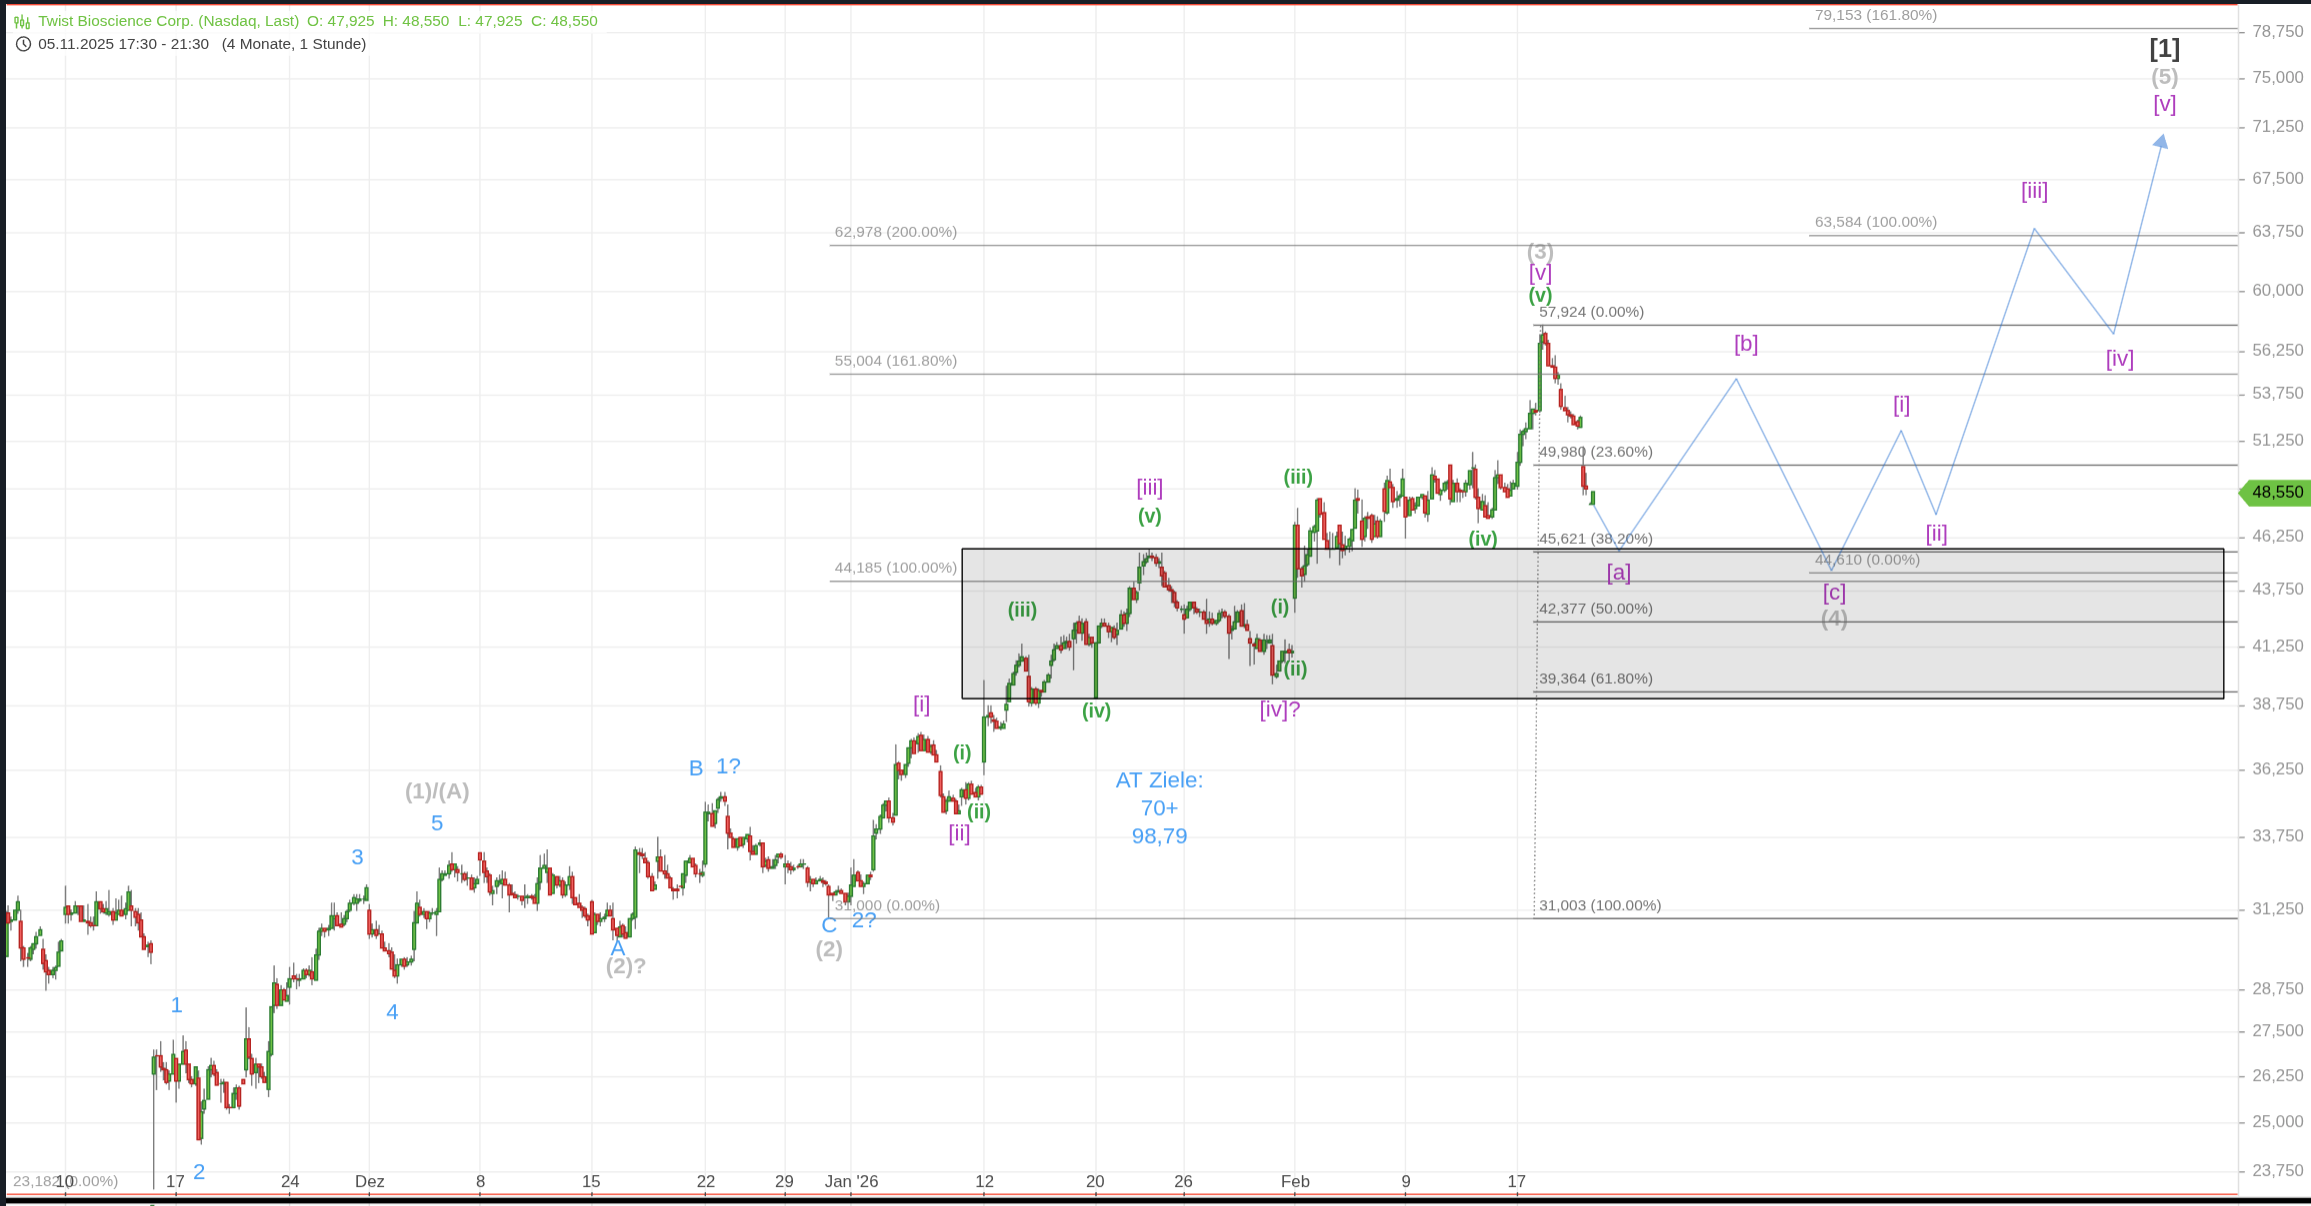Select the bold [1] wave label
2311x1206 pixels.
pyautogui.click(x=2164, y=48)
